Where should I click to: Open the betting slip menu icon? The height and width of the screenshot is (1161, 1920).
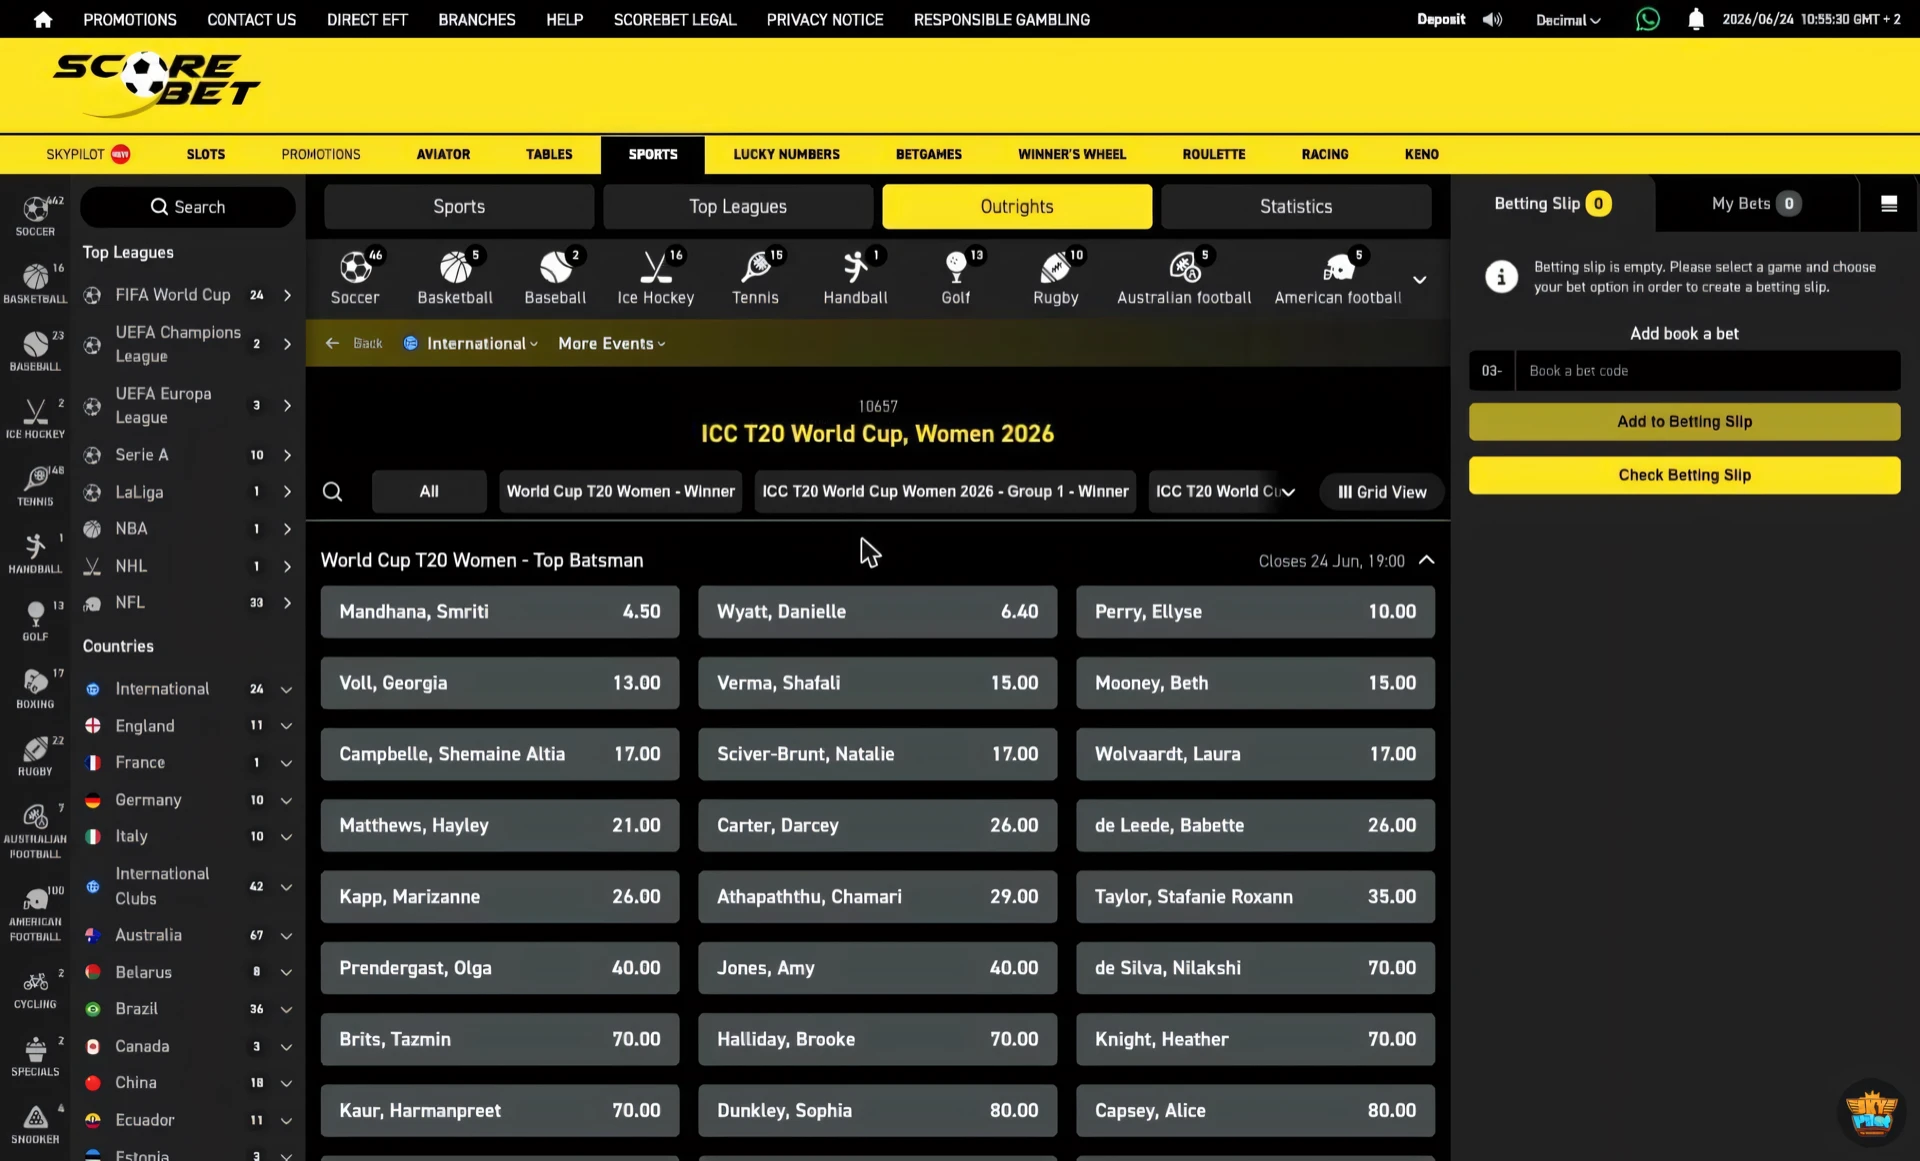(x=1888, y=204)
